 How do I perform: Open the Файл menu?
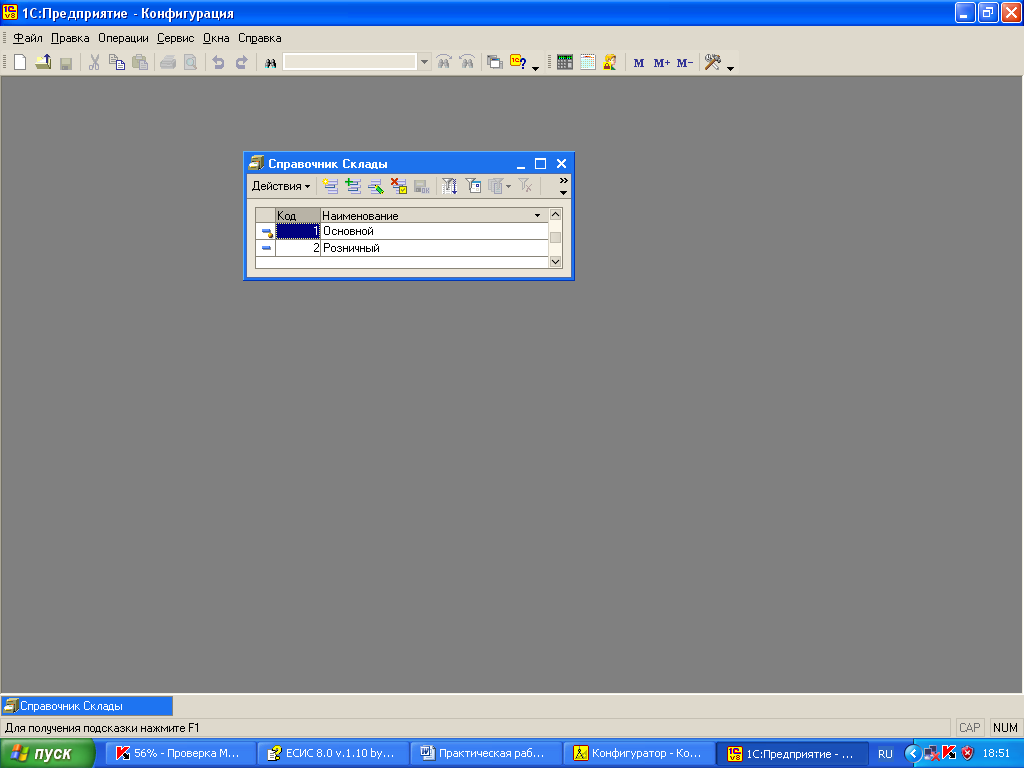tap(27, 38)
